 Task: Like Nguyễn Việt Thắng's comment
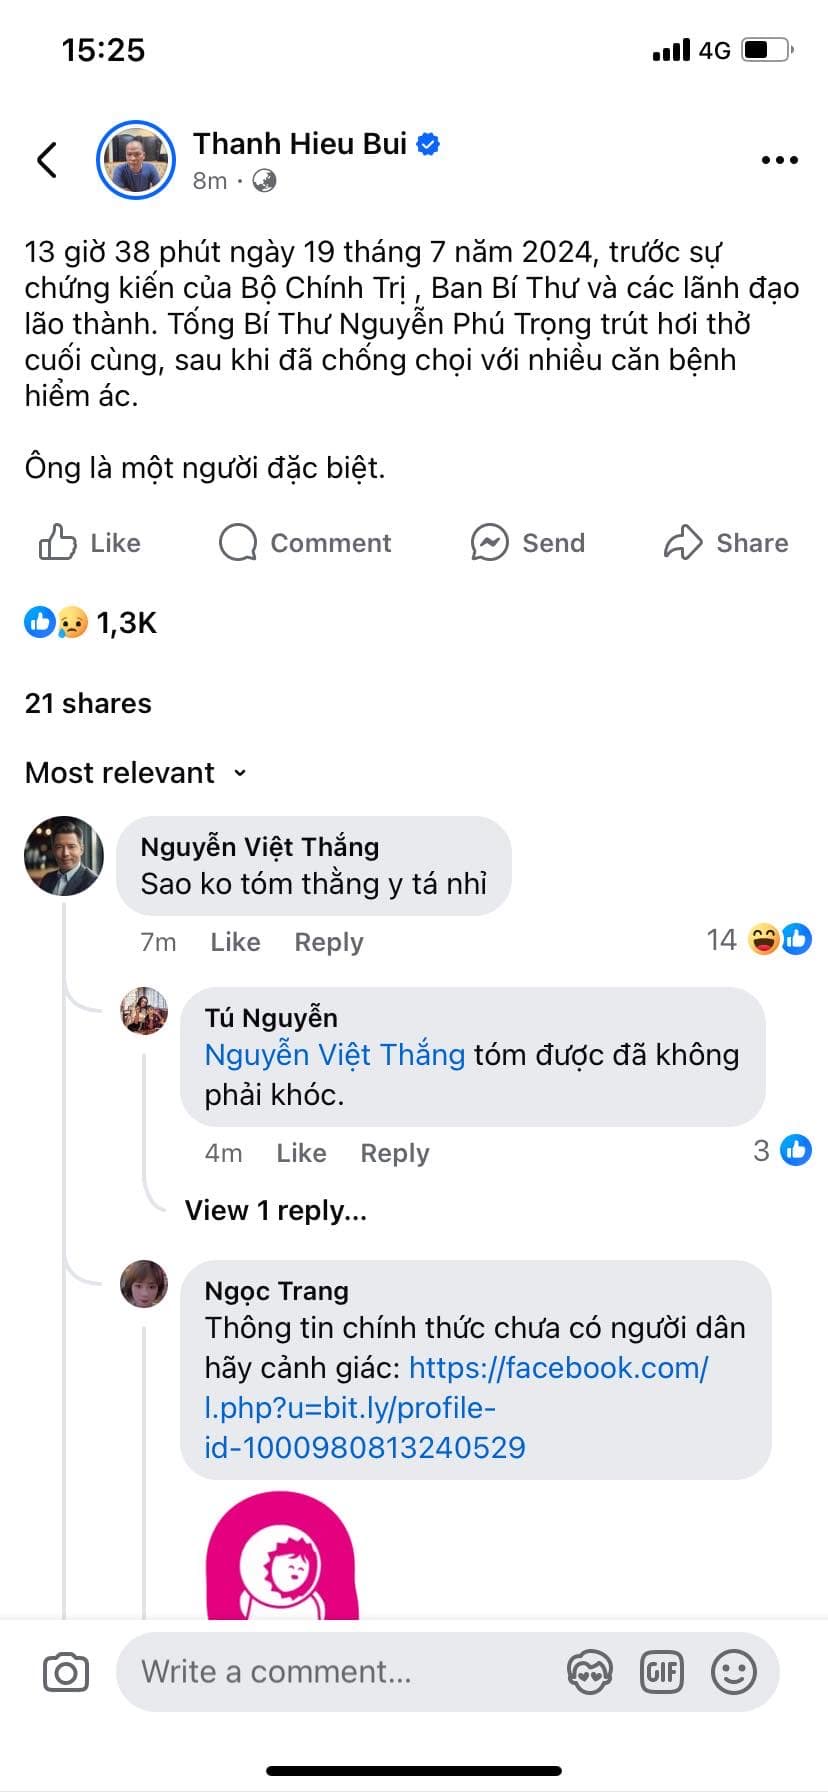coord(235,942)
